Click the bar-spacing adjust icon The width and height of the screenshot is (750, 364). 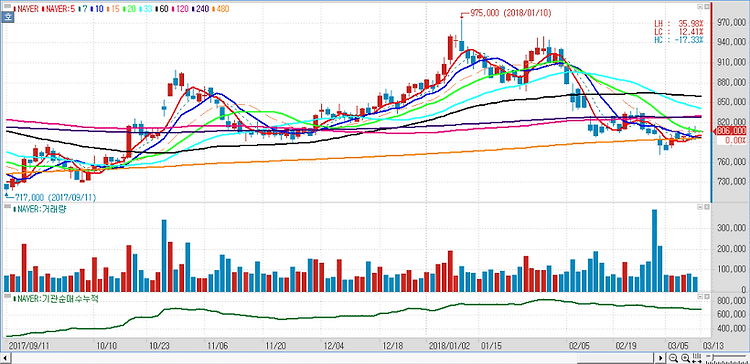point(696,358)
